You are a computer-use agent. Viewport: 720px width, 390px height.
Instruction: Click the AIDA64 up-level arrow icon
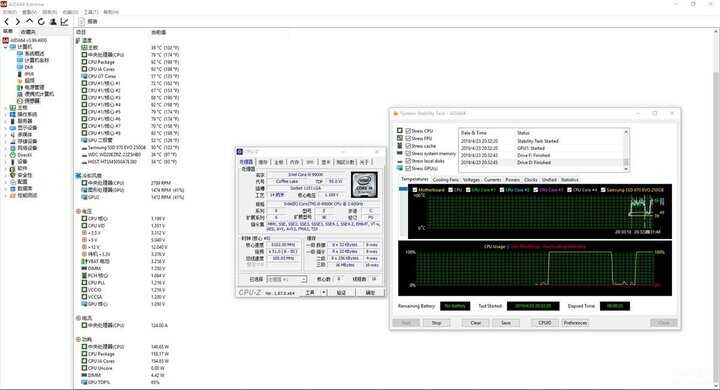pos(29,21)
